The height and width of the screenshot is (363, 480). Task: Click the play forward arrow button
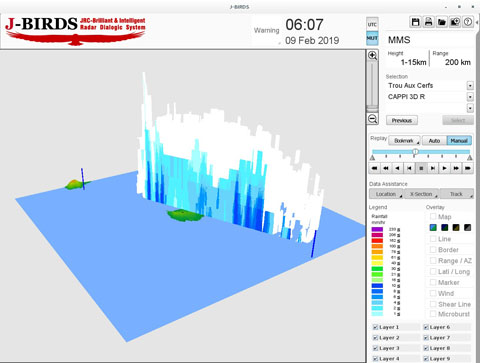click(444, 168)
